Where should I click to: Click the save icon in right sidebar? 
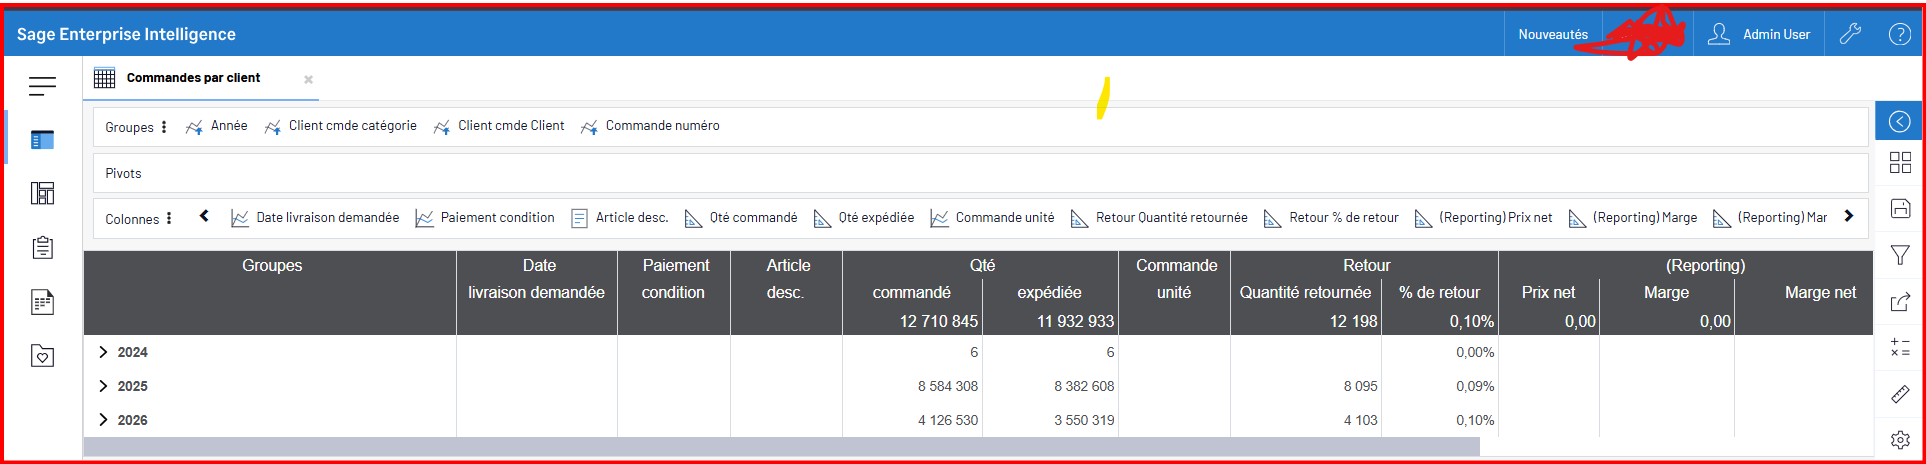click(x=1900, y=208)
